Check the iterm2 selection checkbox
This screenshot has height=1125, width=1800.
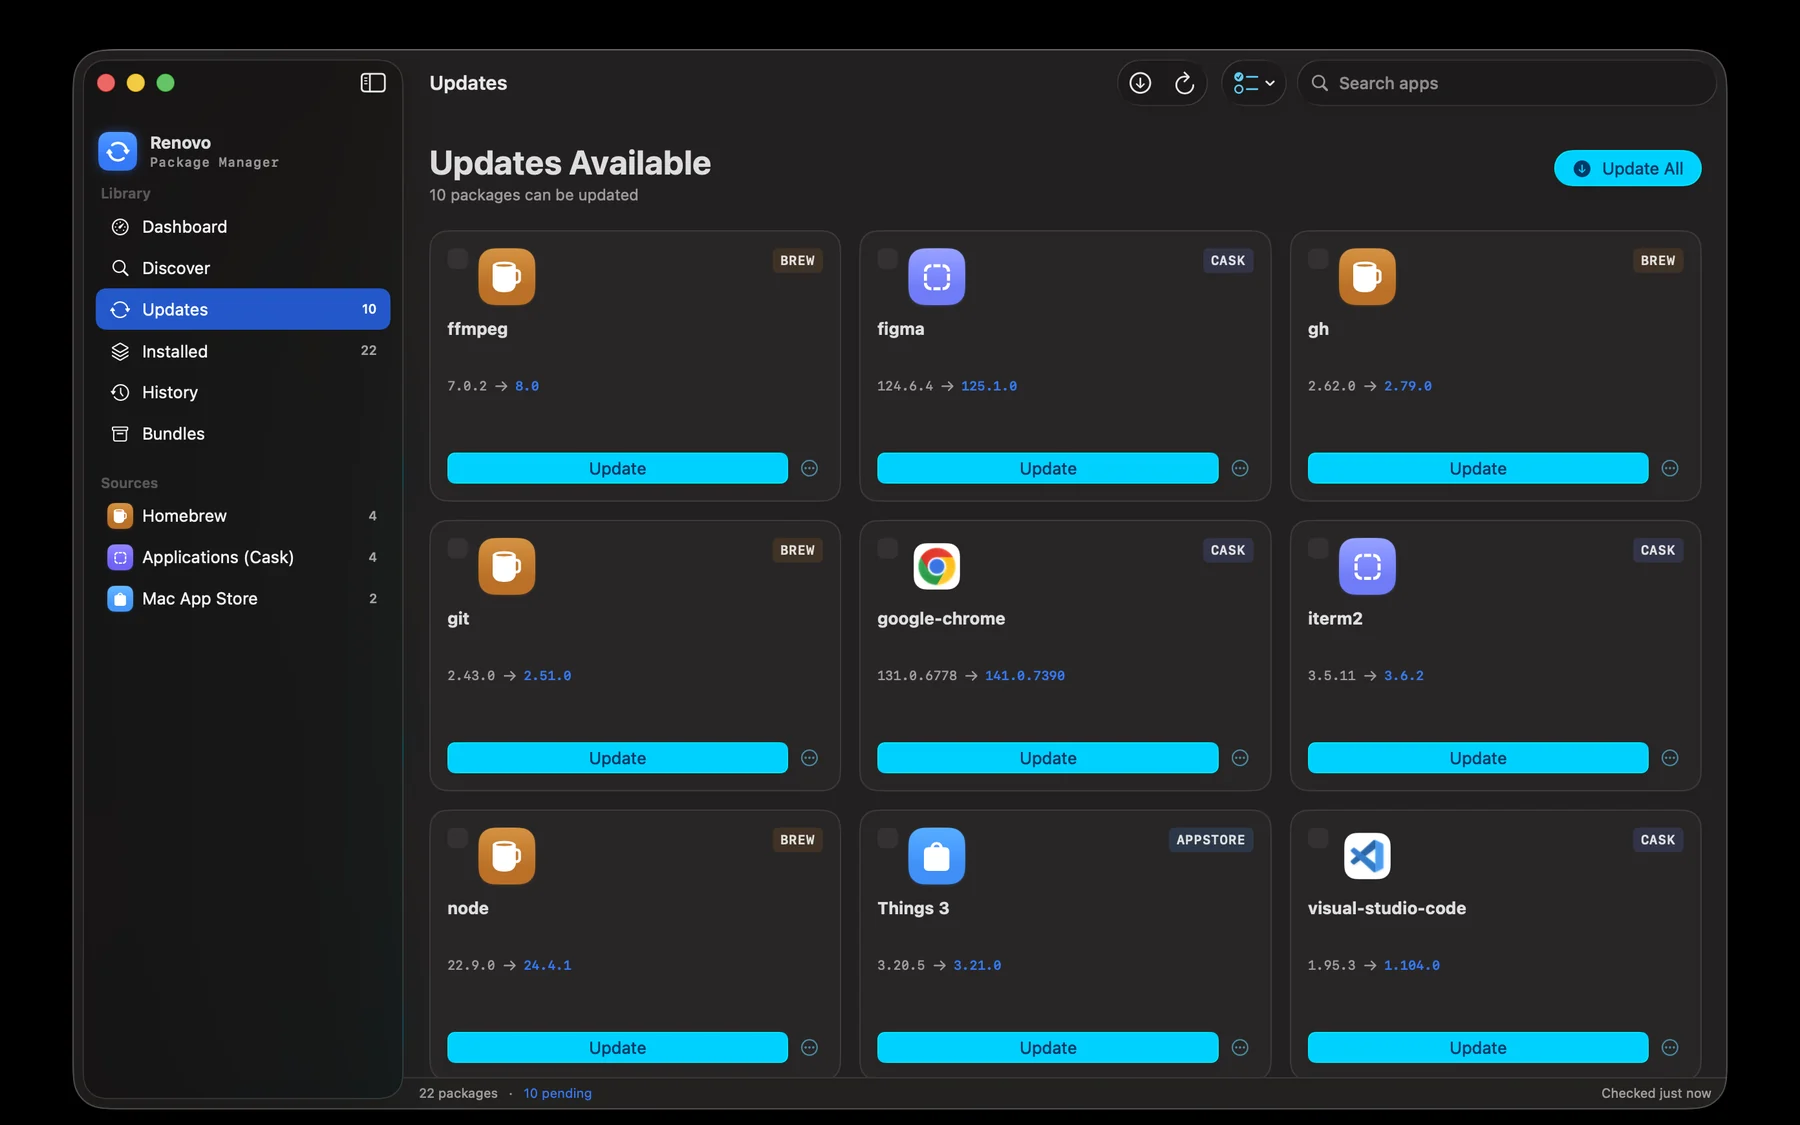pos(1318,549)
